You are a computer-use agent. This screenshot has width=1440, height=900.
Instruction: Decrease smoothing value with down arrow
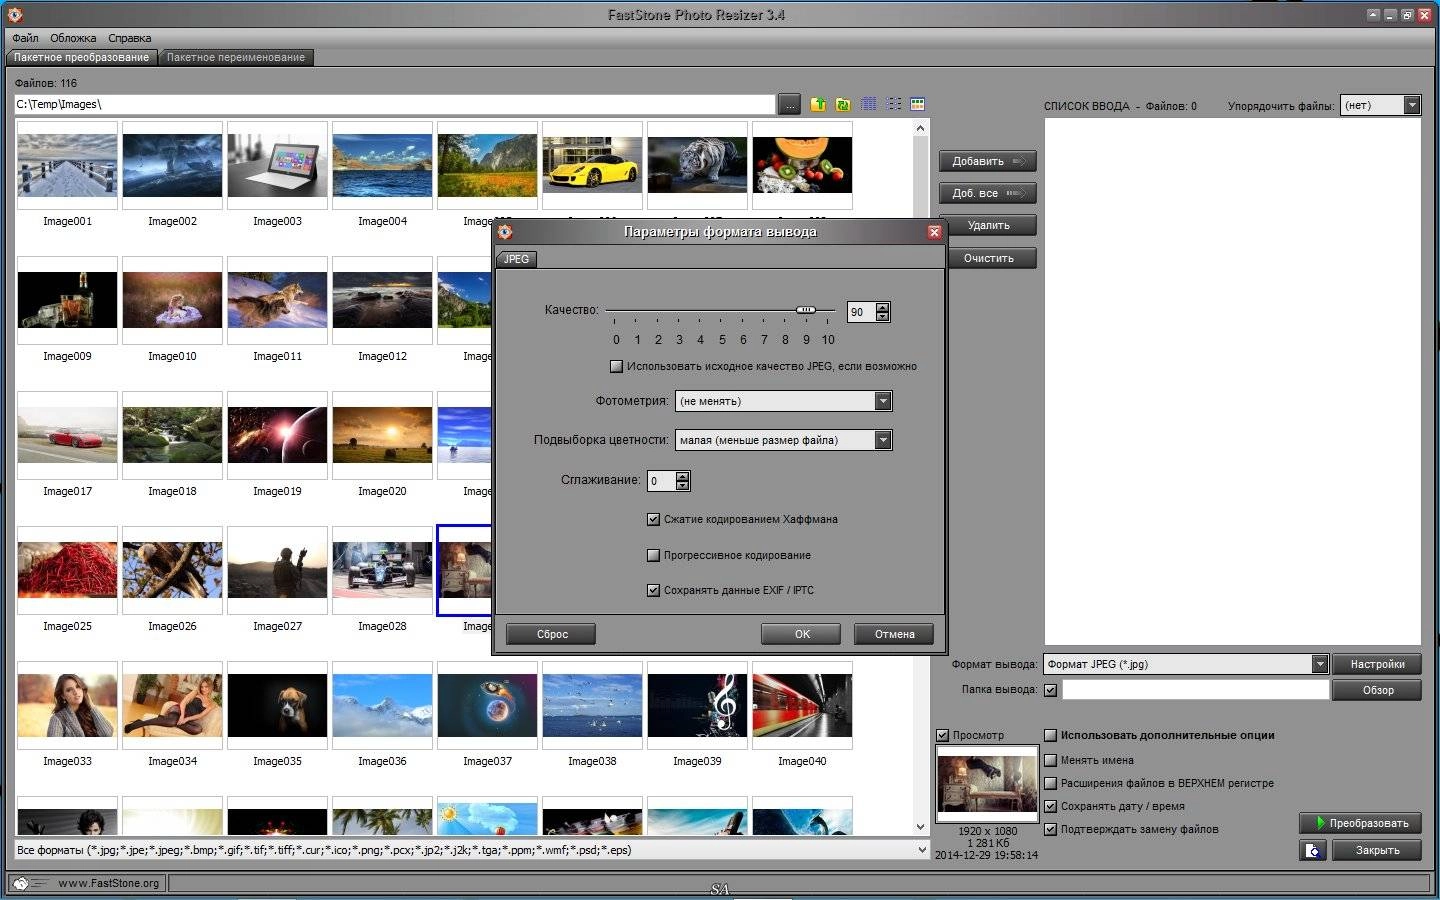click(x=682, y=486)
